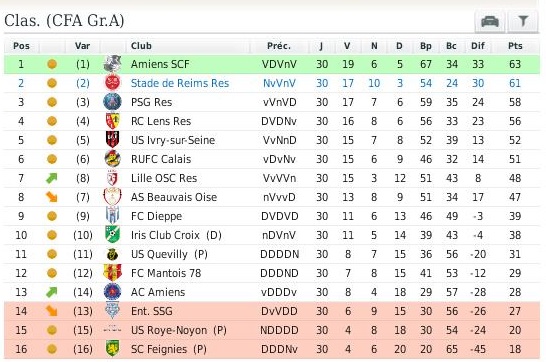Click the Iris Club Croix green crest
This screenshot has height=362, width=546.
tap(112, 235)
